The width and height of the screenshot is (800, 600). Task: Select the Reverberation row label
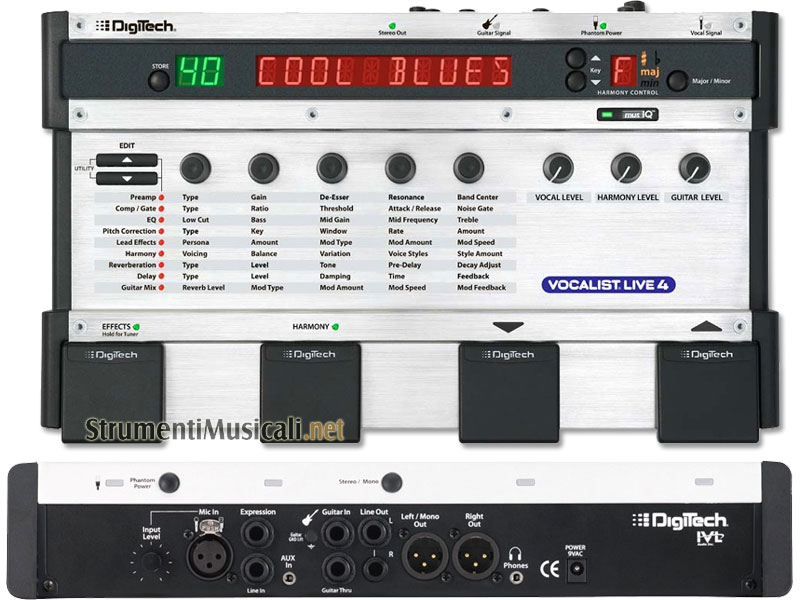(x=125, y=266)
